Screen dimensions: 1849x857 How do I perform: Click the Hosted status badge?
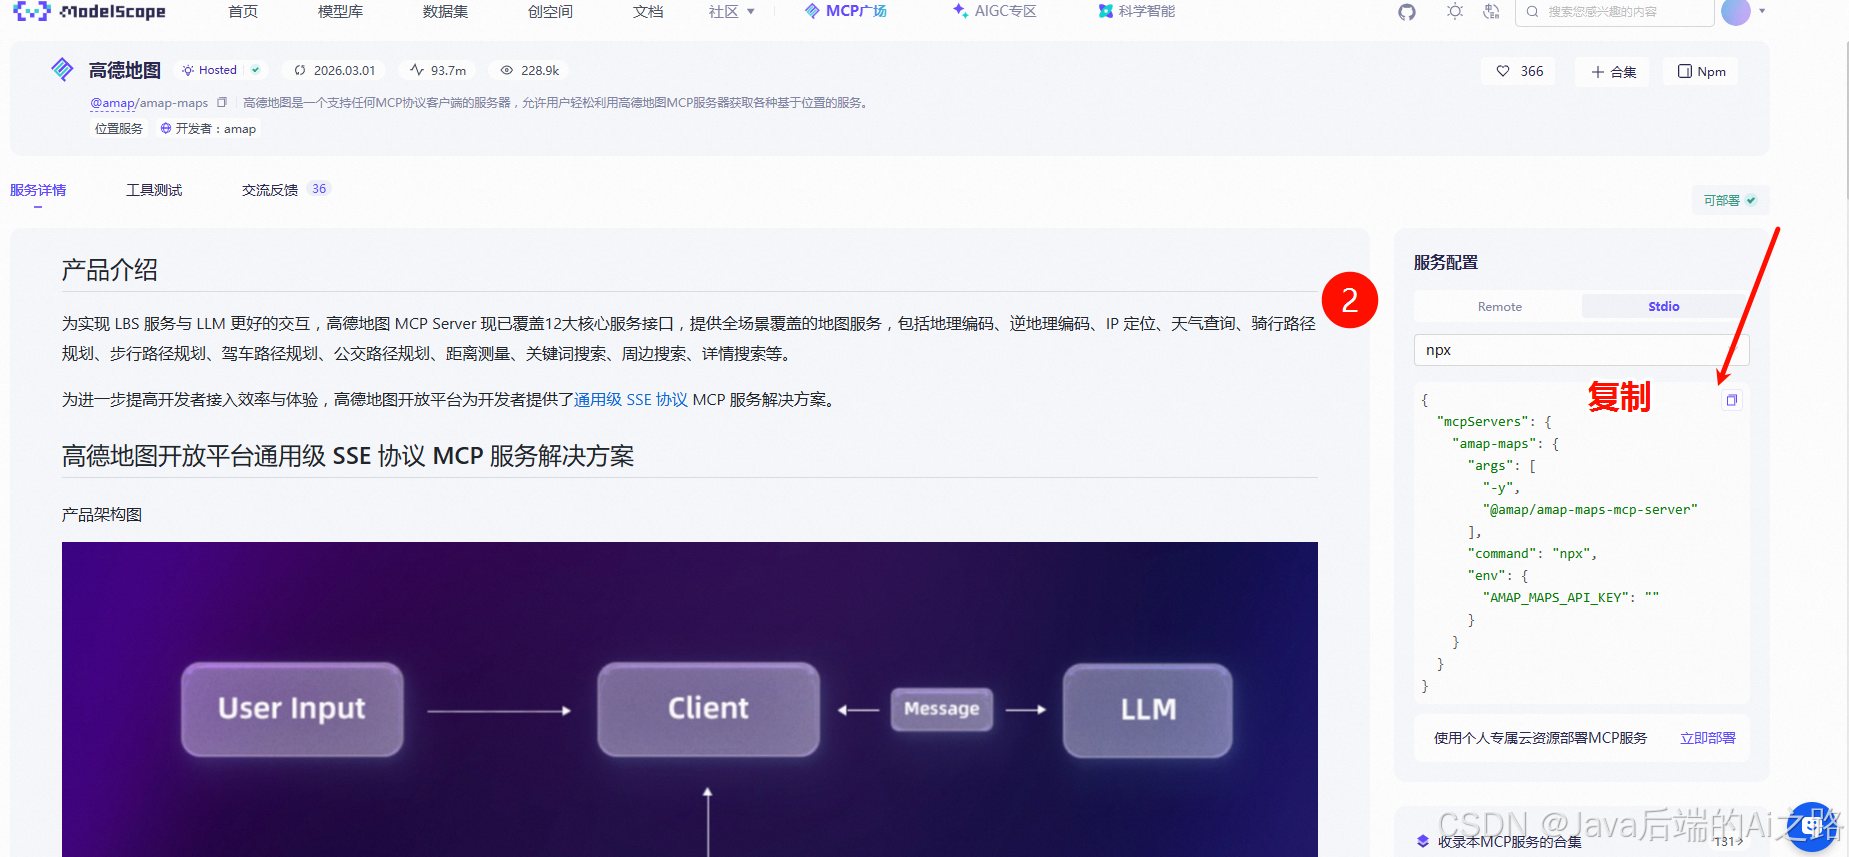pos(221,70)
